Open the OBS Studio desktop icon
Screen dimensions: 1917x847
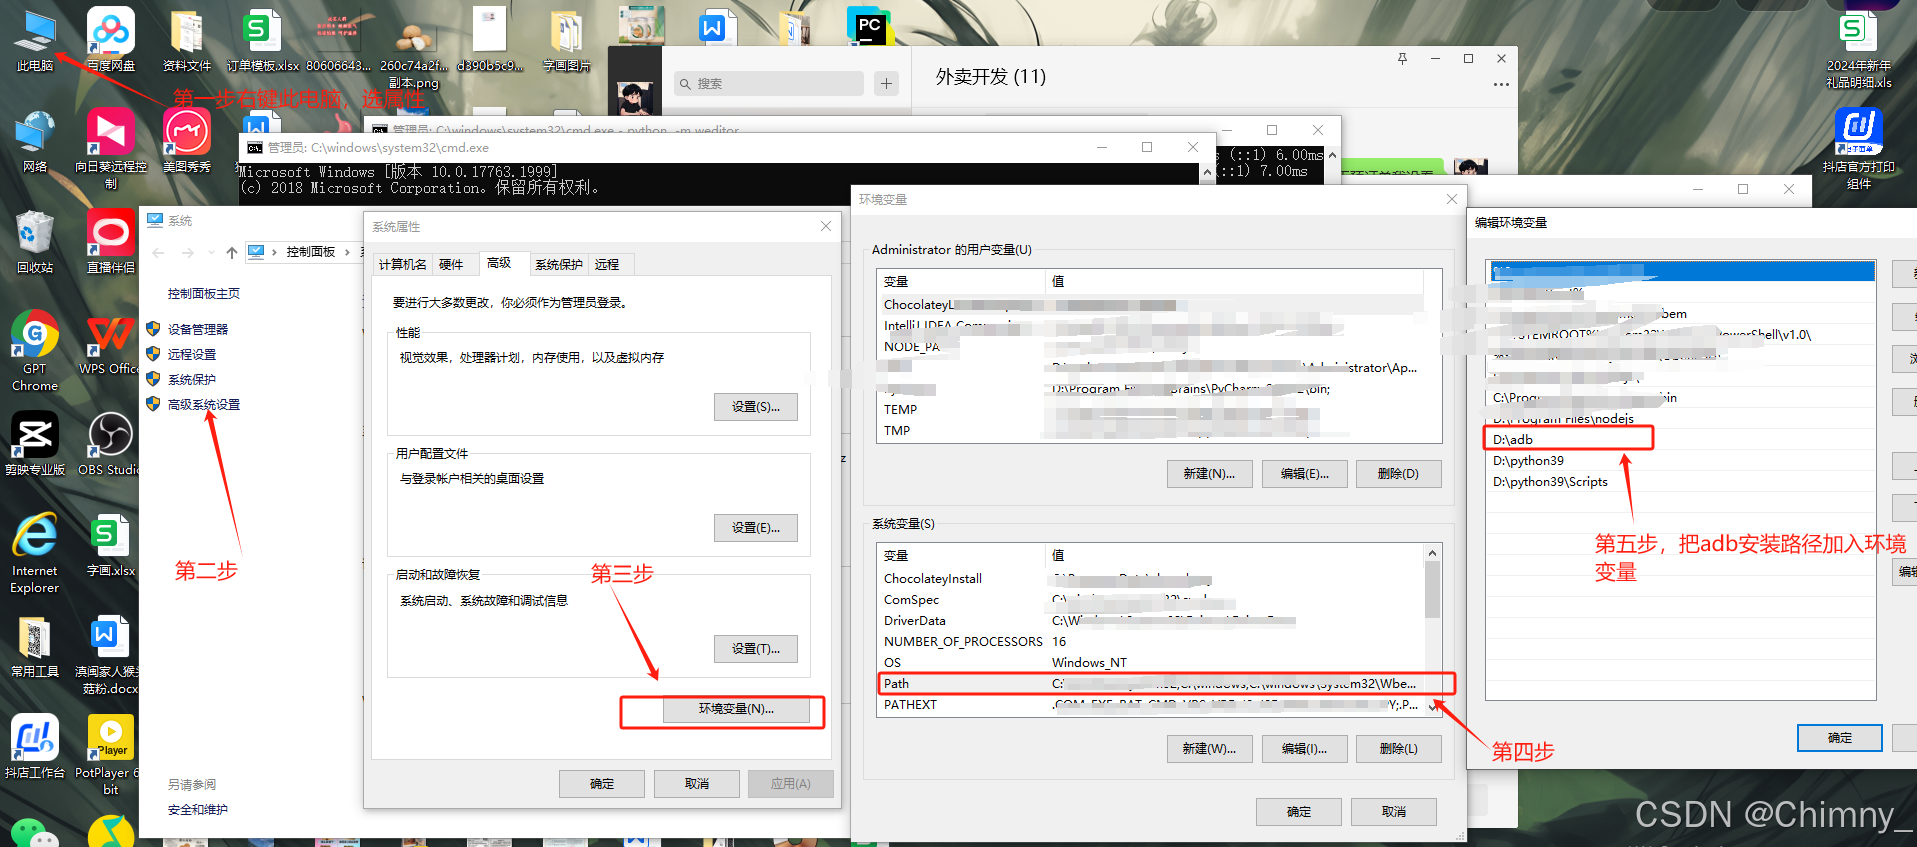click(110, 443)
